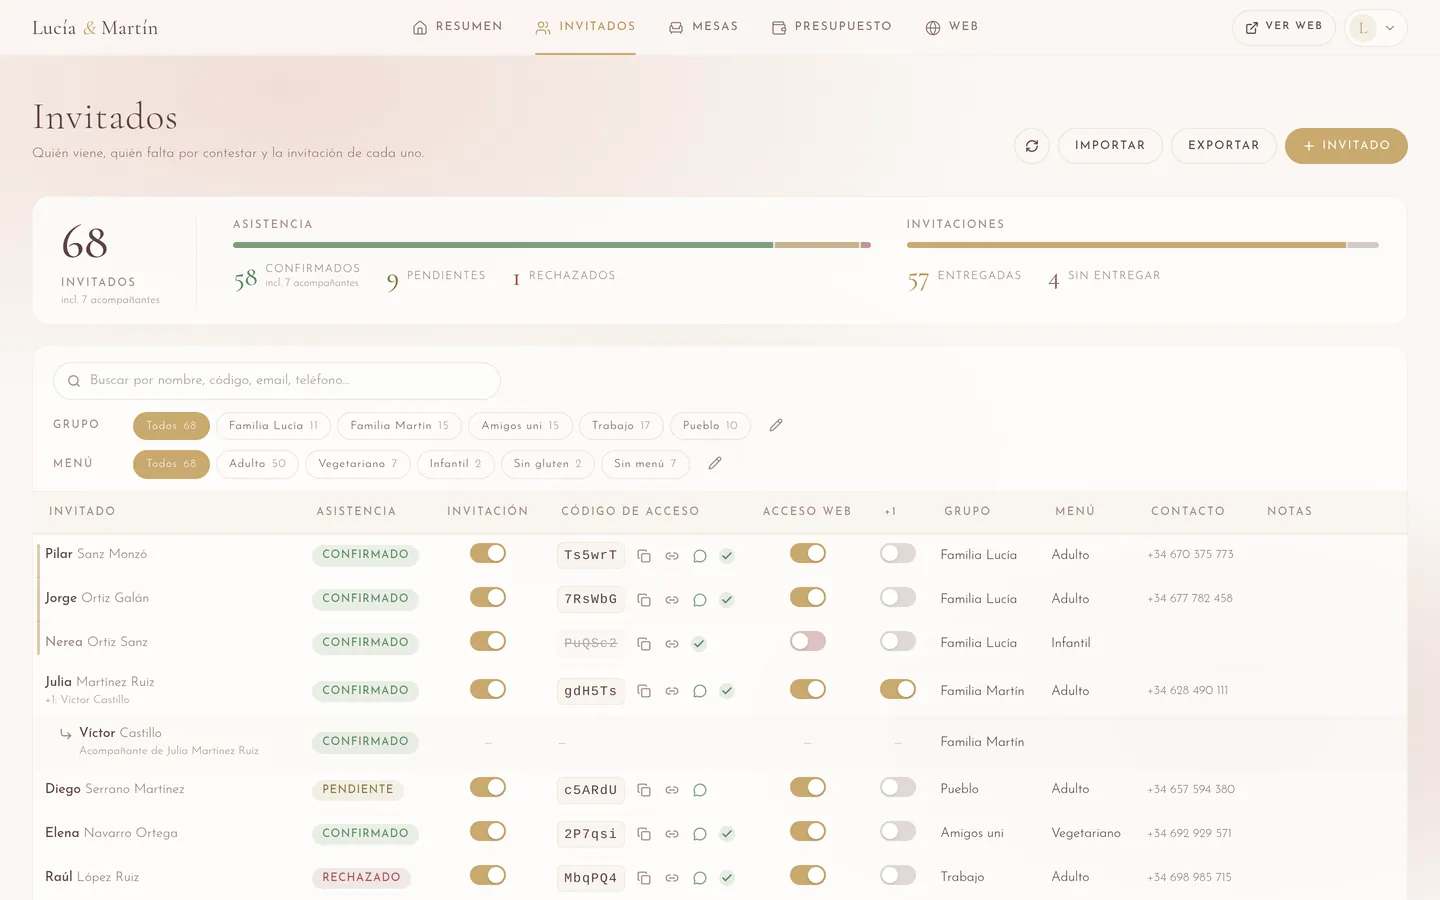Click the Ver Web button
Viewport: 1440px width, 900px height.
[1284, 28]
